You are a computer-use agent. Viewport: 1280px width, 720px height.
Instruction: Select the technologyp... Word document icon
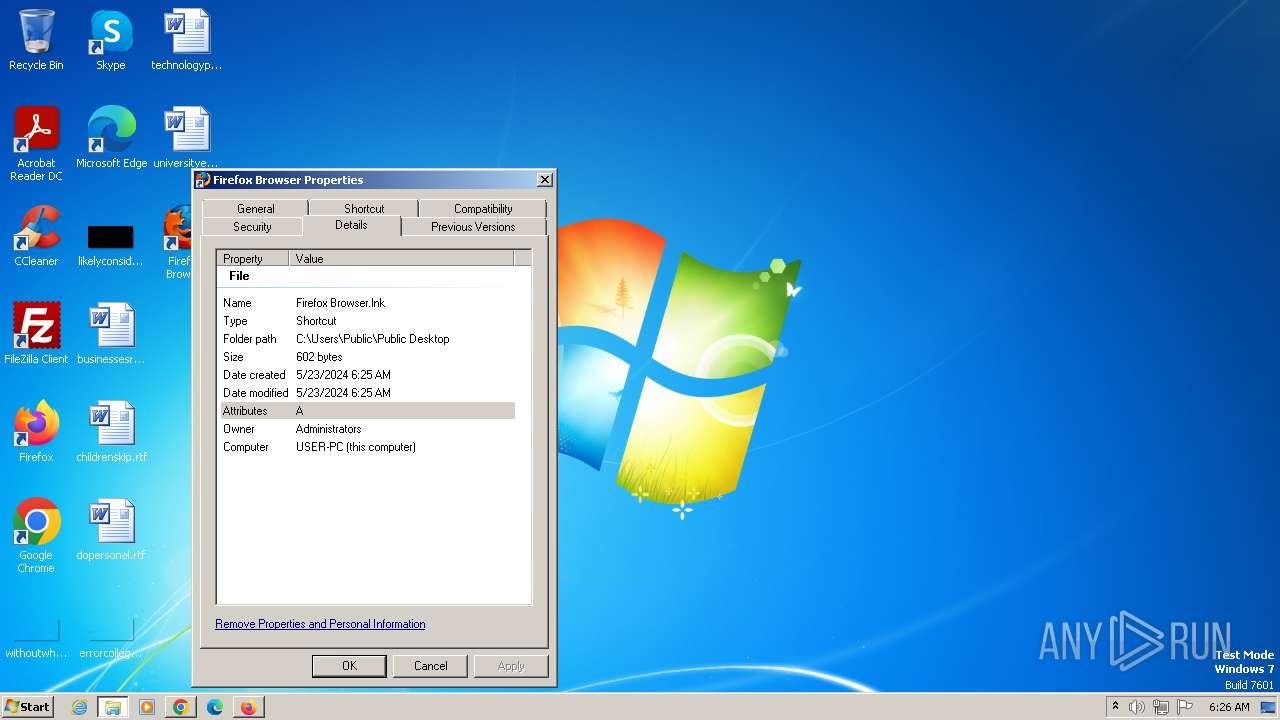point(186,40)
